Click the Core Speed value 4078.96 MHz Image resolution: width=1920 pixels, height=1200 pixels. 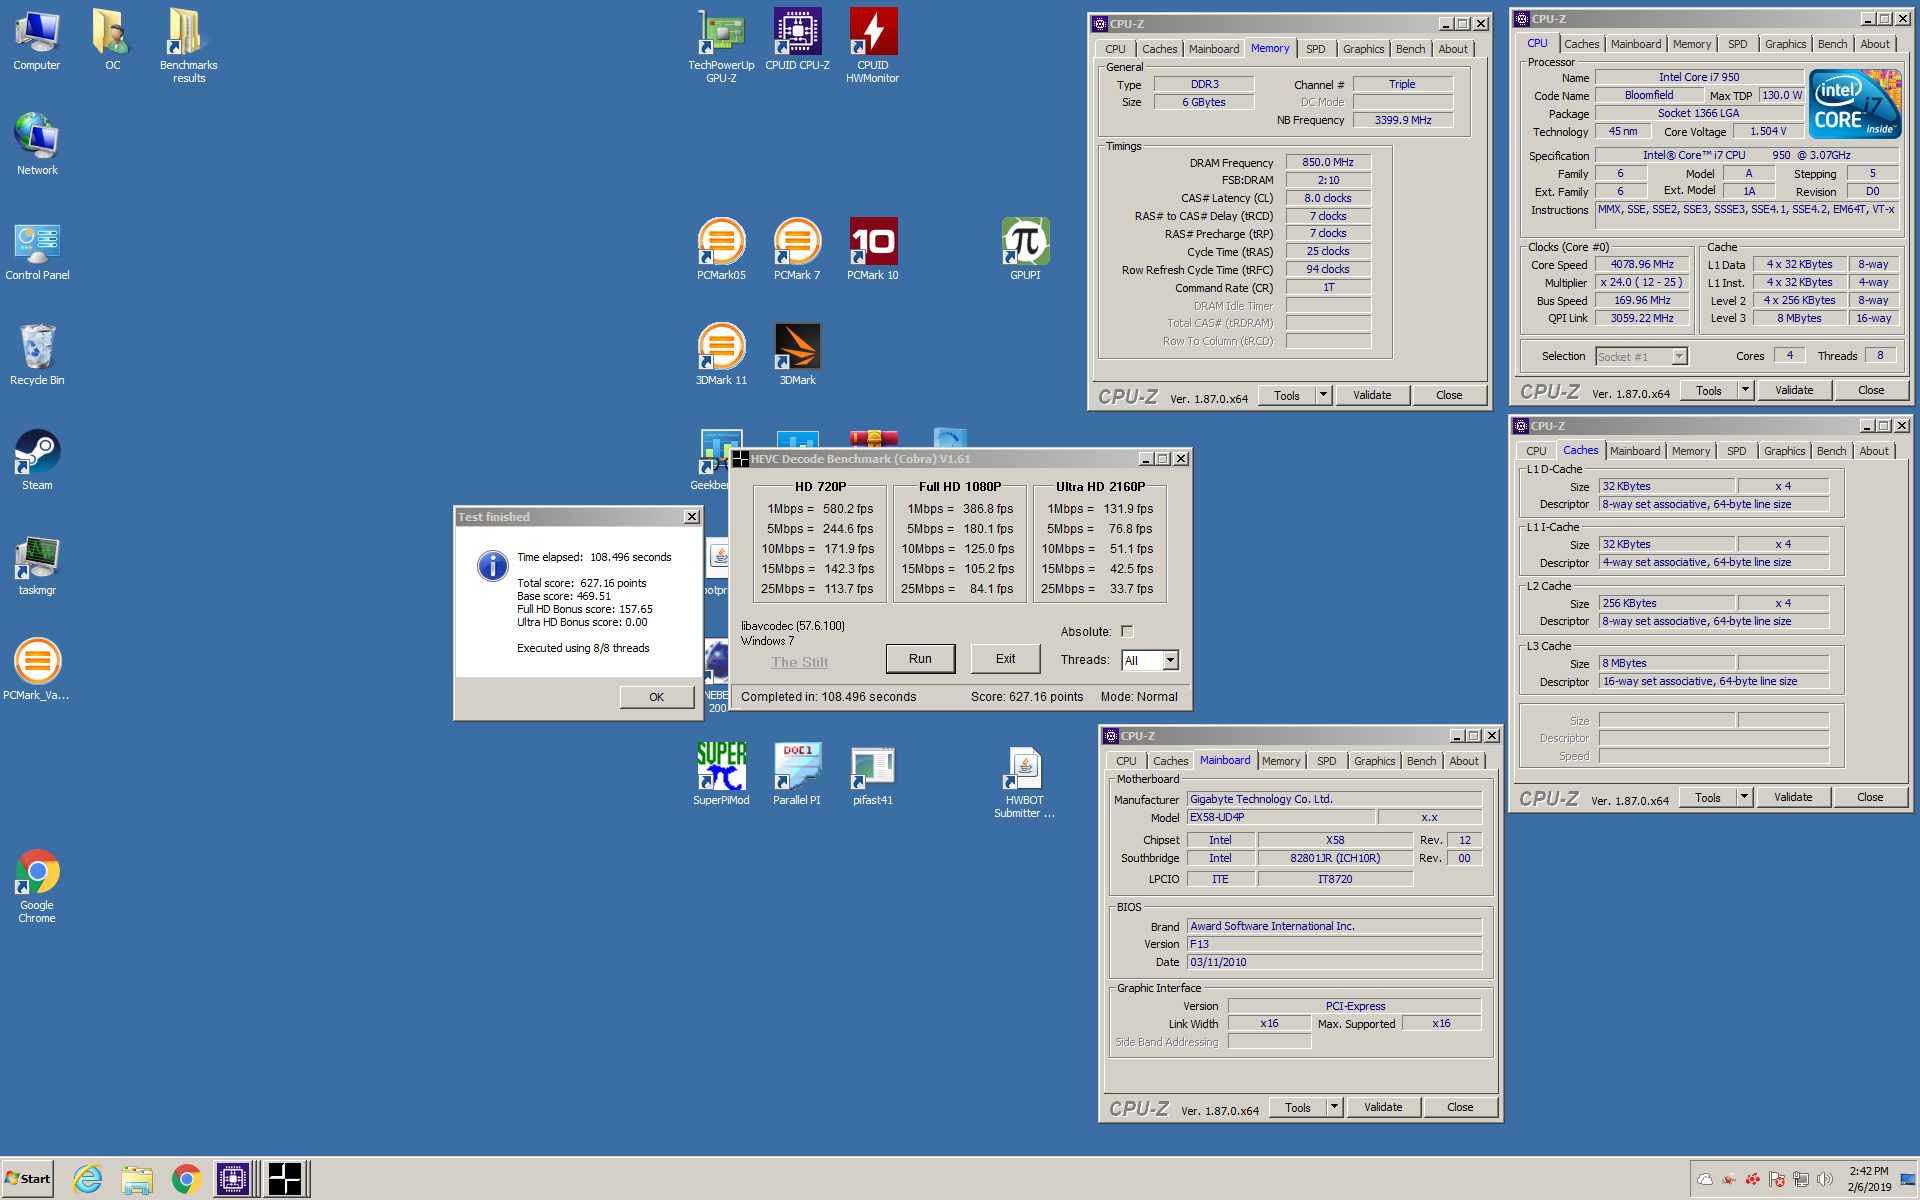point(1642,264)
